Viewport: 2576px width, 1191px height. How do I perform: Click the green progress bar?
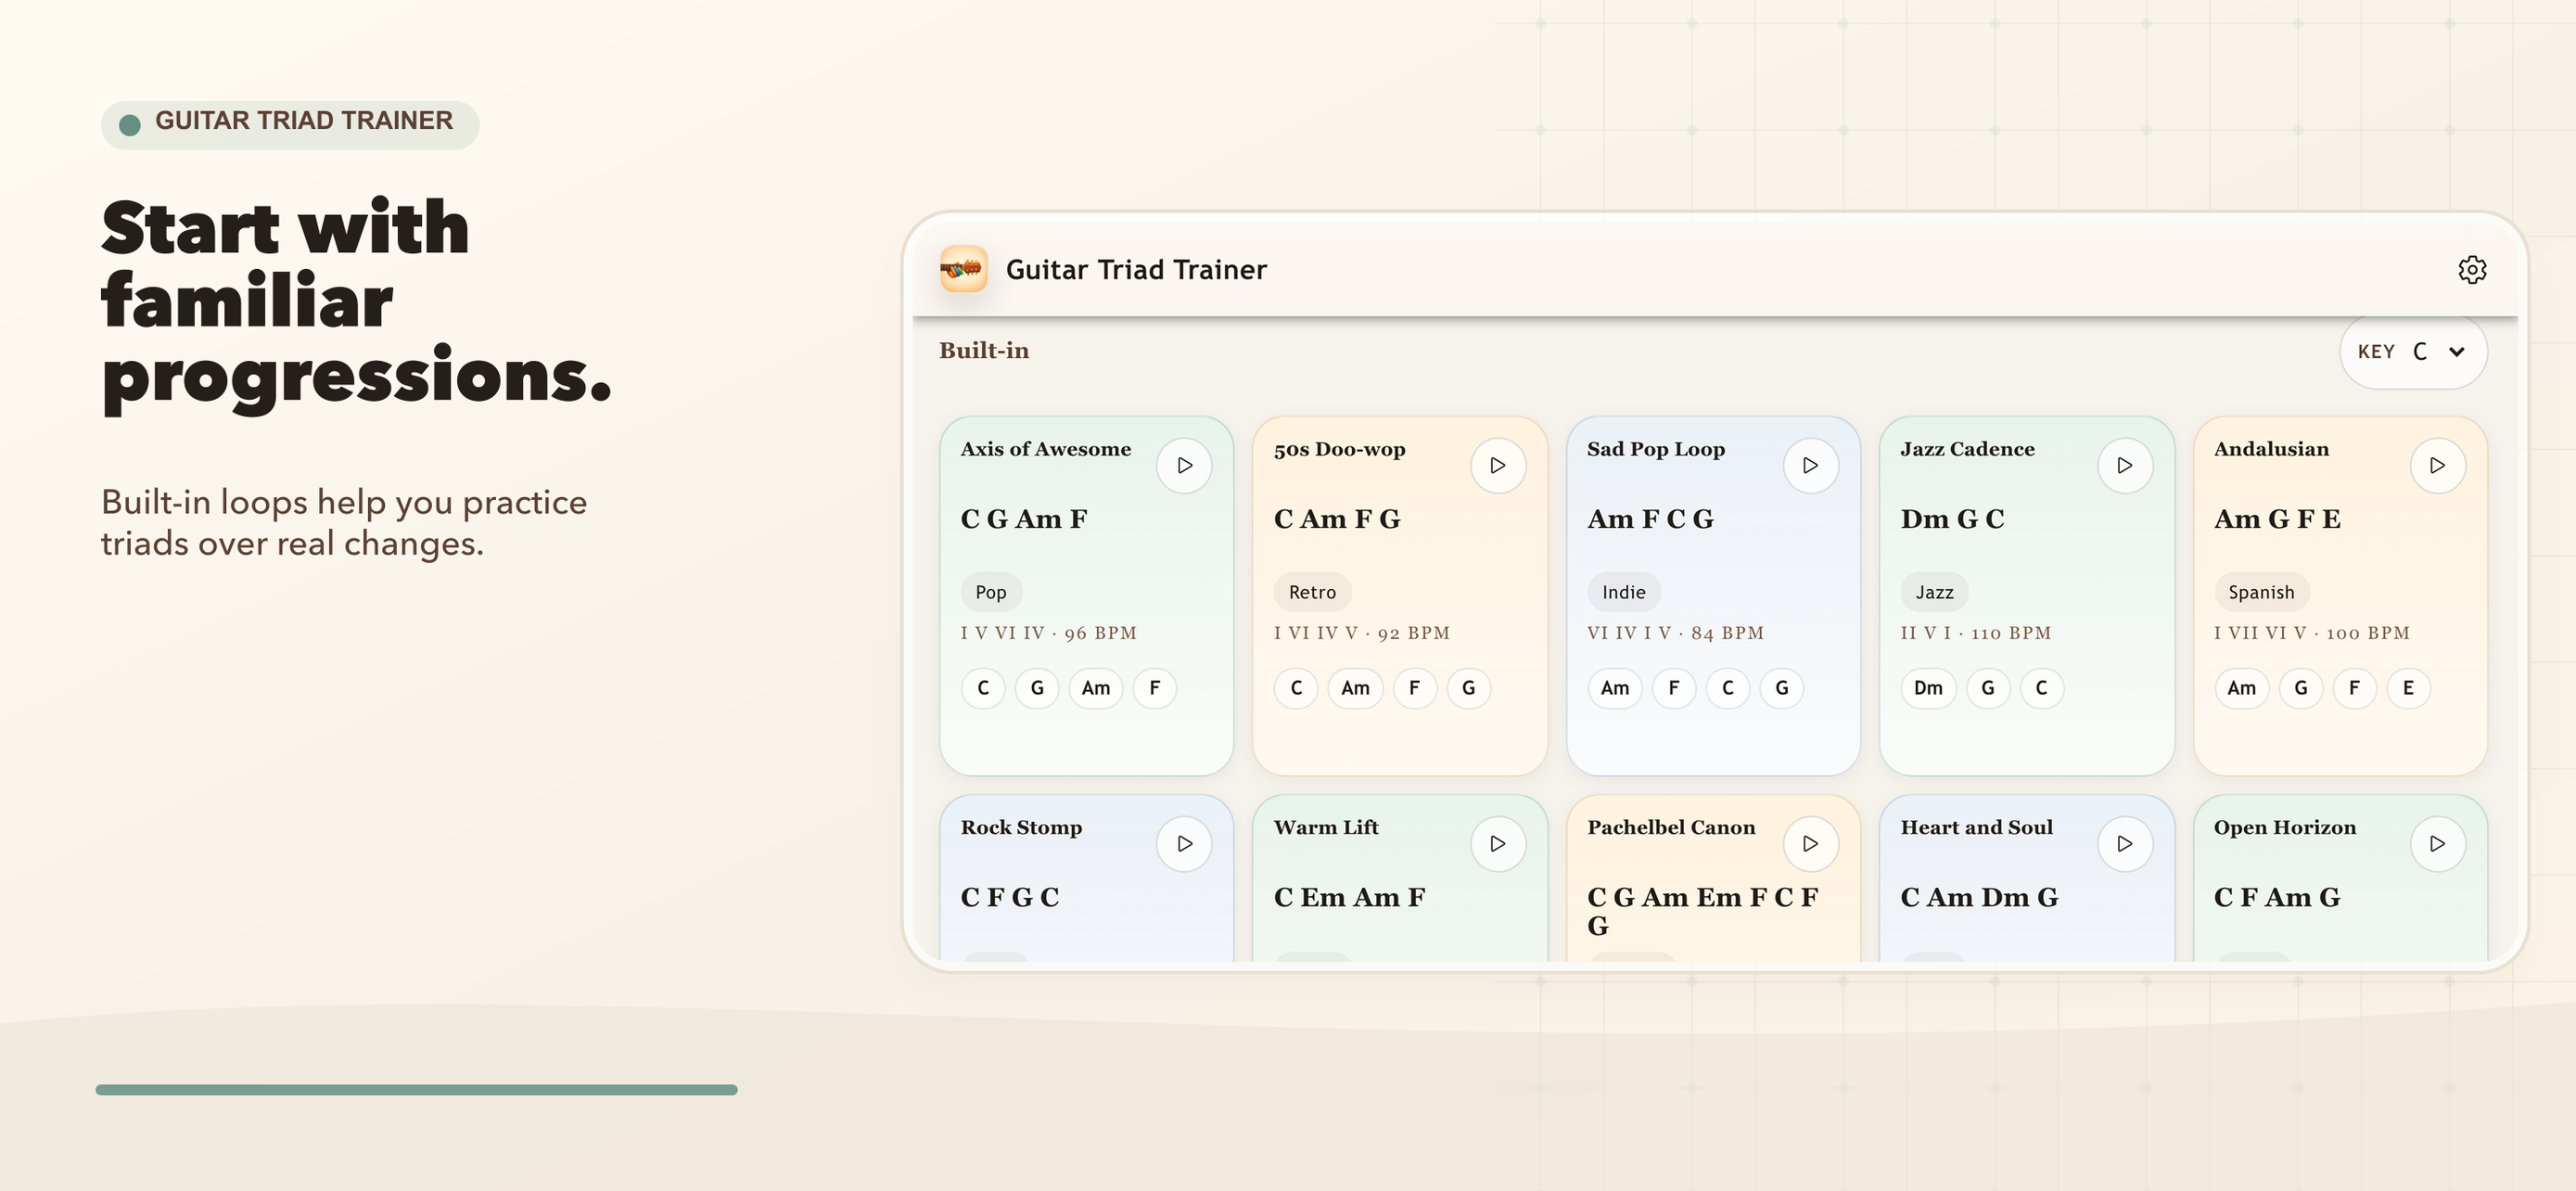pyautogui.click(x=416, y=1089)
